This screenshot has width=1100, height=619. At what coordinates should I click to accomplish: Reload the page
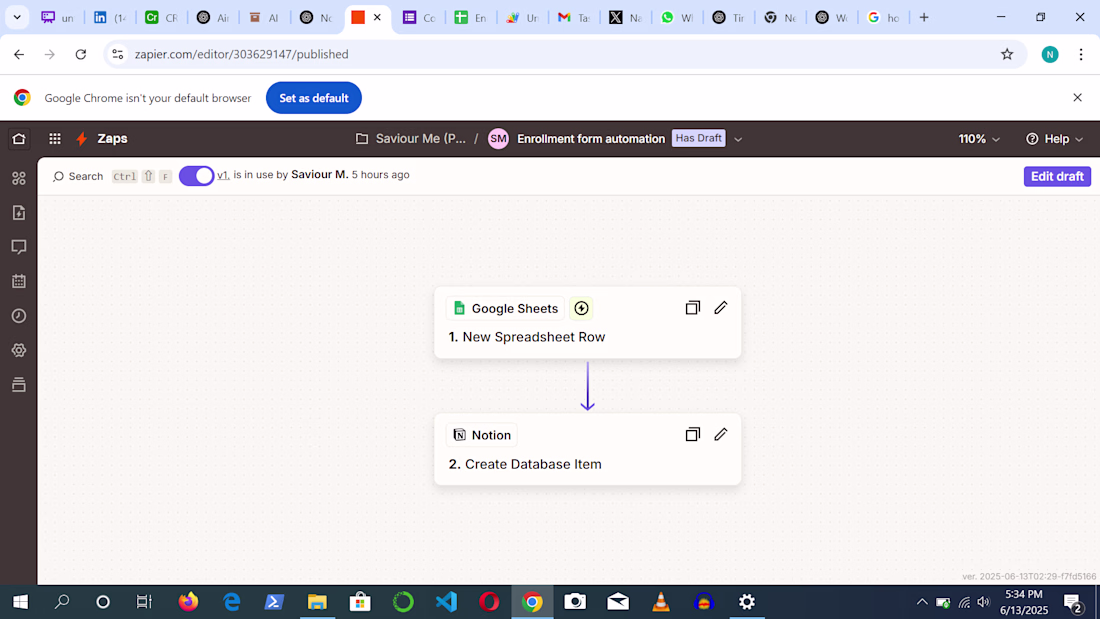point(81,54)
